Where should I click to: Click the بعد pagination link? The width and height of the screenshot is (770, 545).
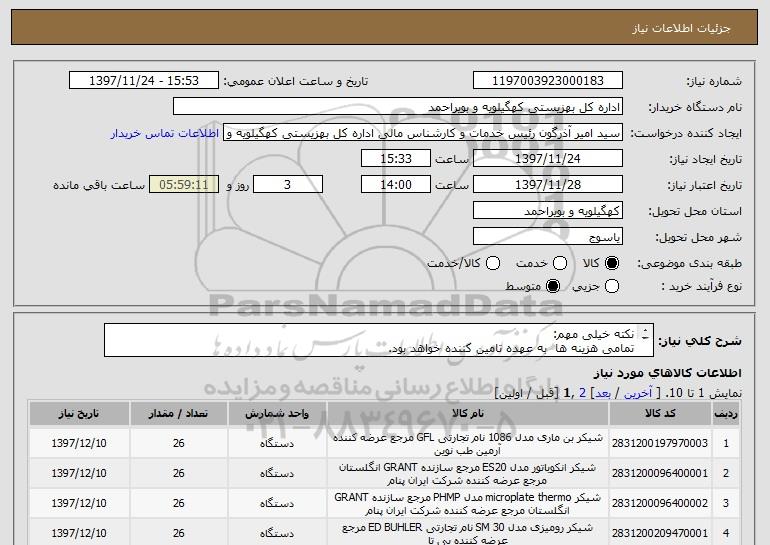(x=603, y=393)
